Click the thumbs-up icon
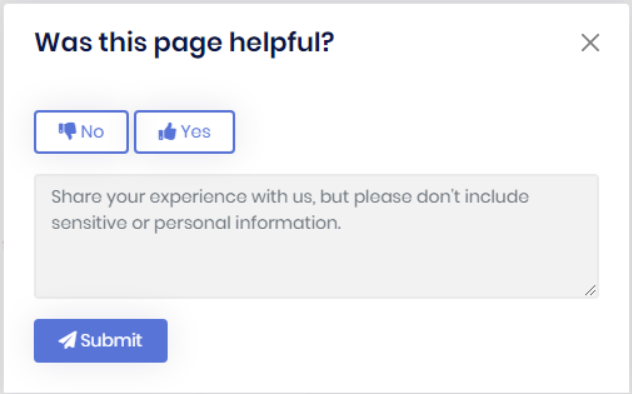Screen dimensions: 632x394 pos(167,131)
